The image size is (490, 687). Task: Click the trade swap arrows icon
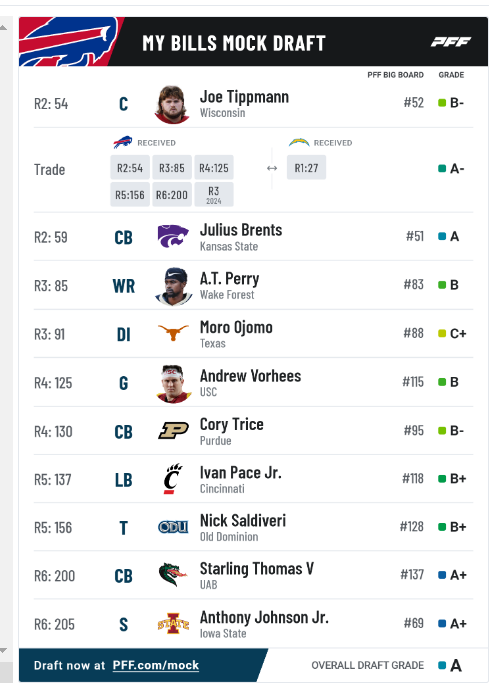[272, 168]
